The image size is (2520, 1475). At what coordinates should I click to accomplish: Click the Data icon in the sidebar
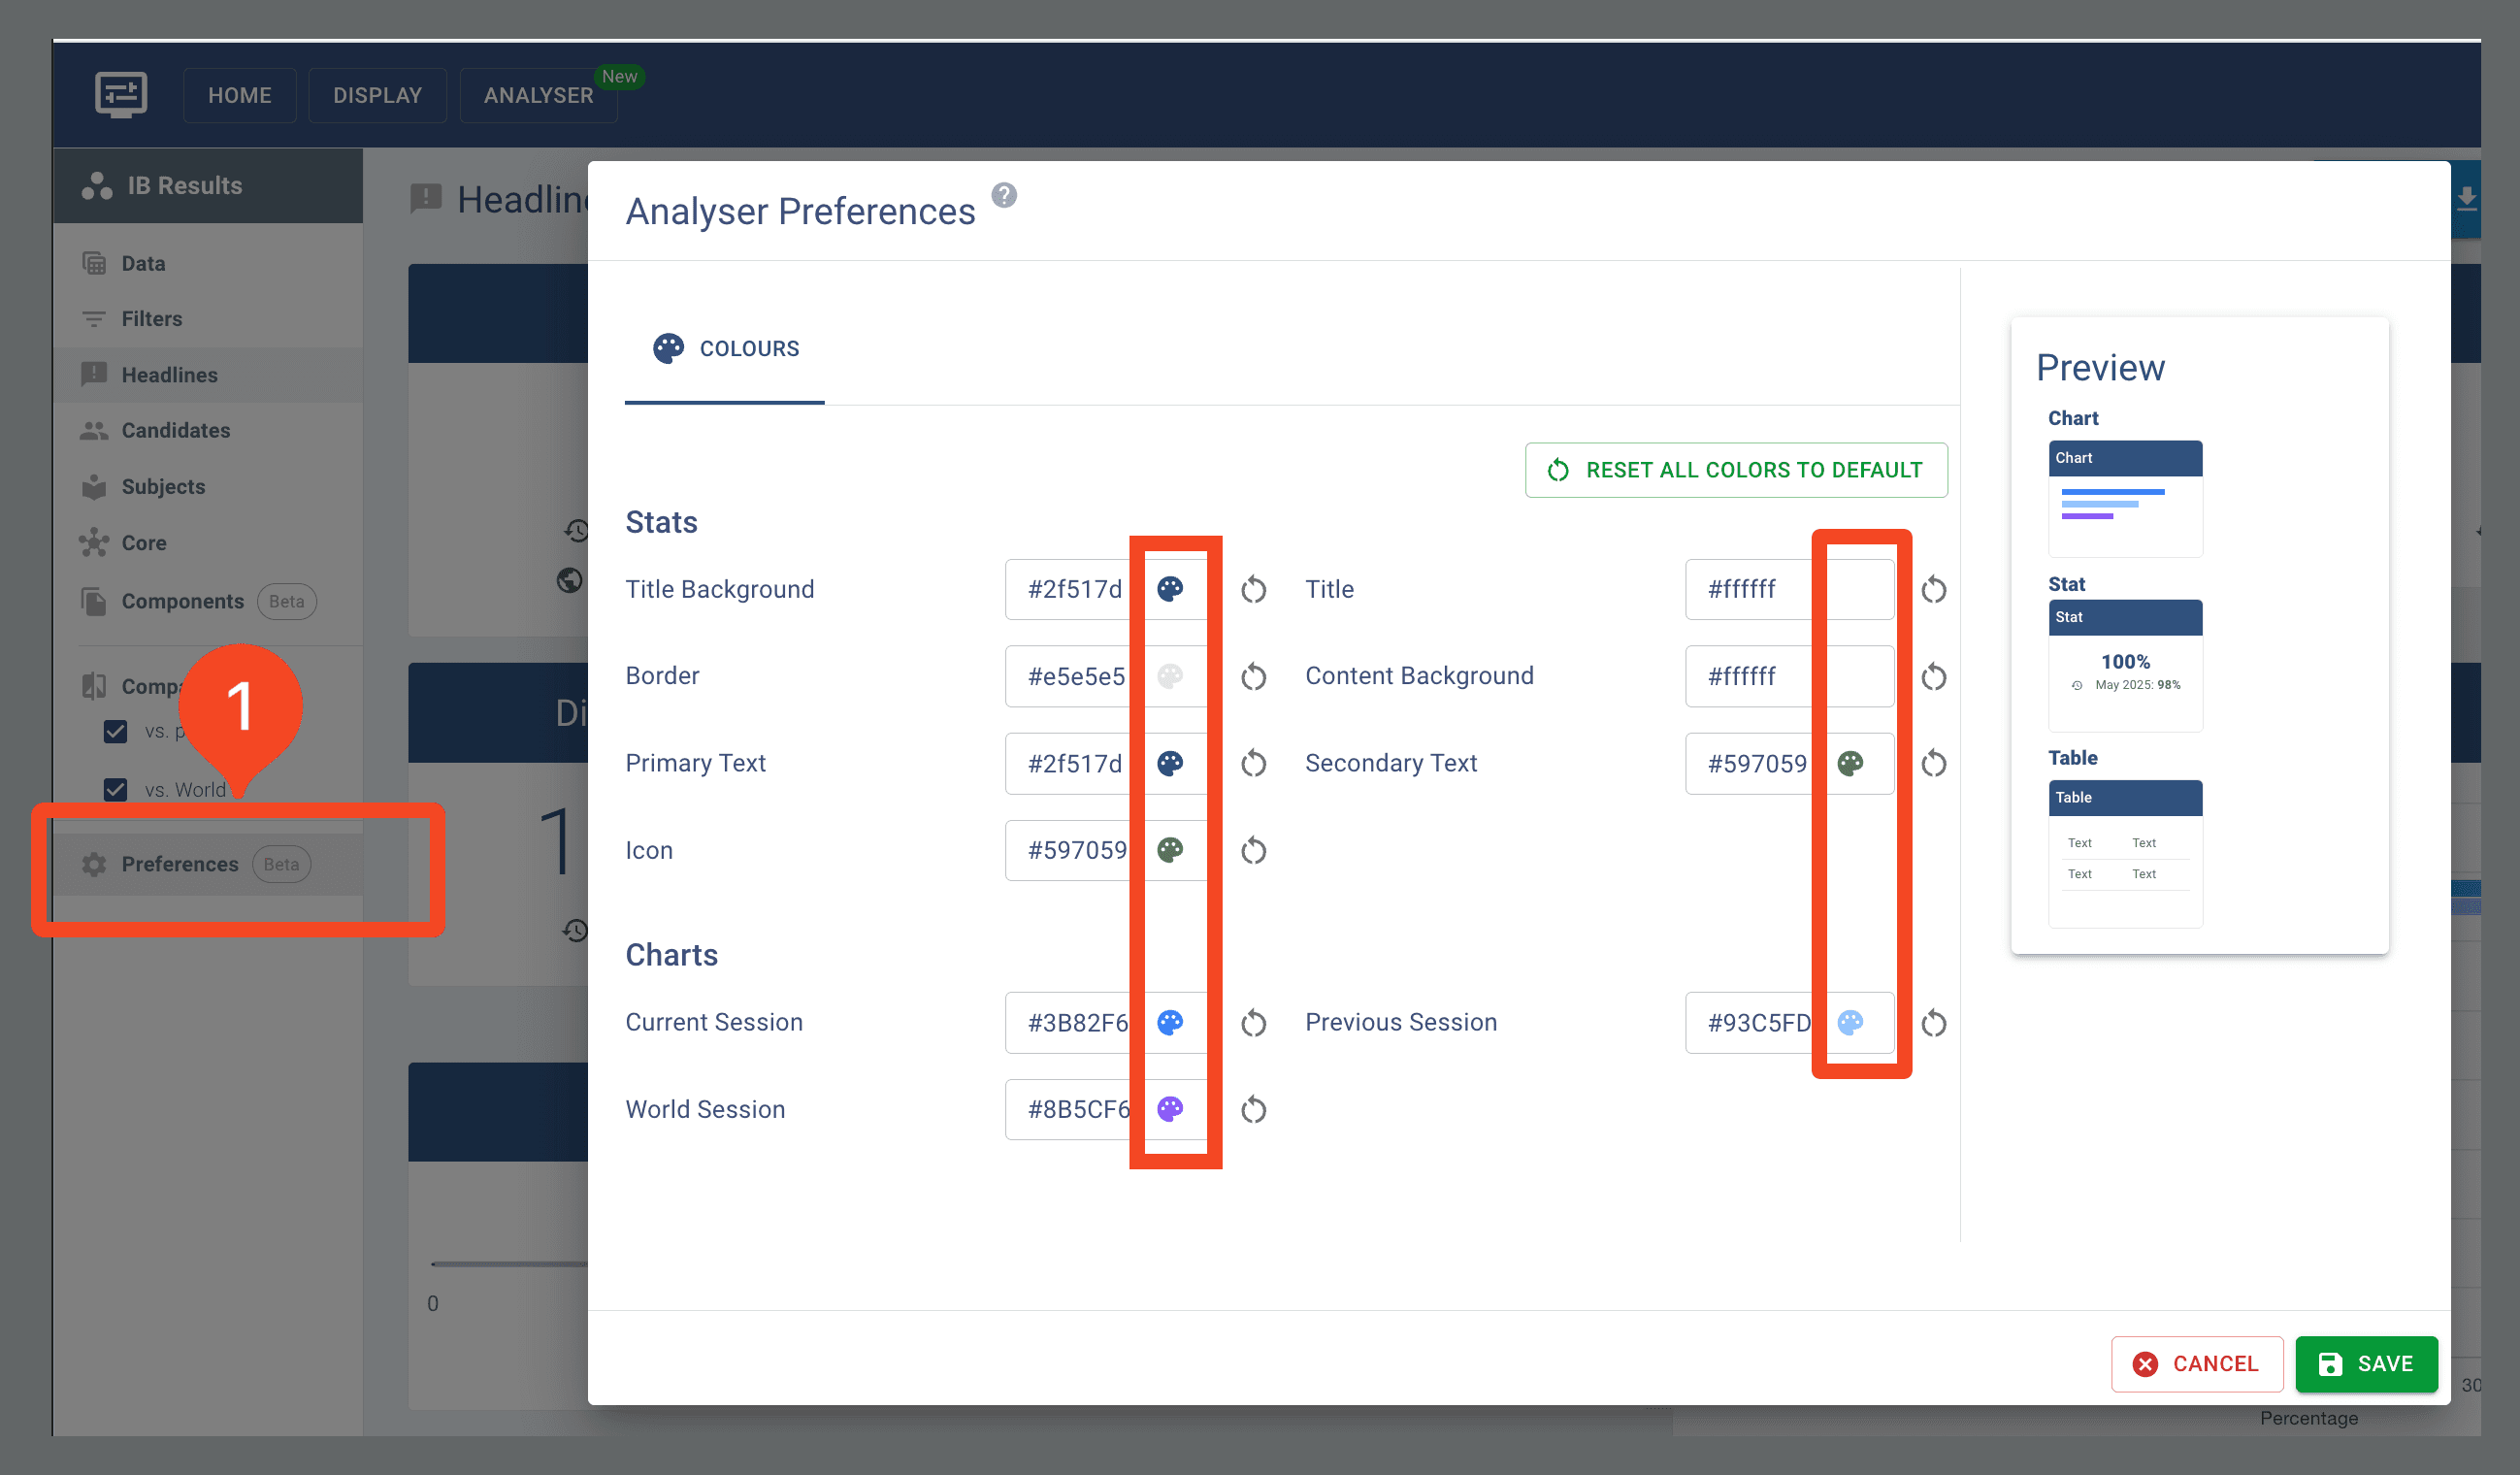pyautogui.click(x=94, y=263)
